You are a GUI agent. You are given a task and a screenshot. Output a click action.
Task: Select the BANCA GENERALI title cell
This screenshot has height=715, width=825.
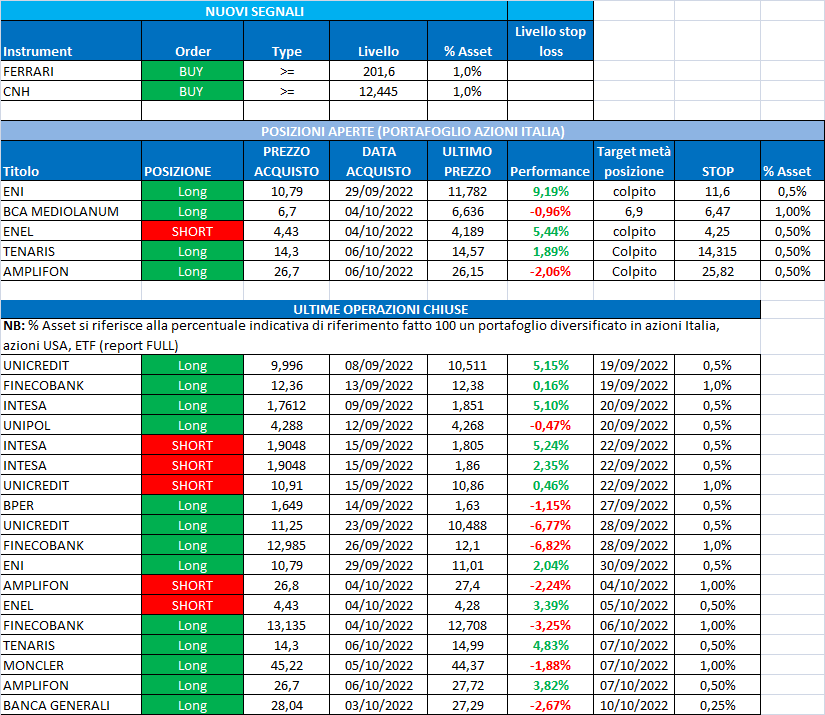[71, 705]
